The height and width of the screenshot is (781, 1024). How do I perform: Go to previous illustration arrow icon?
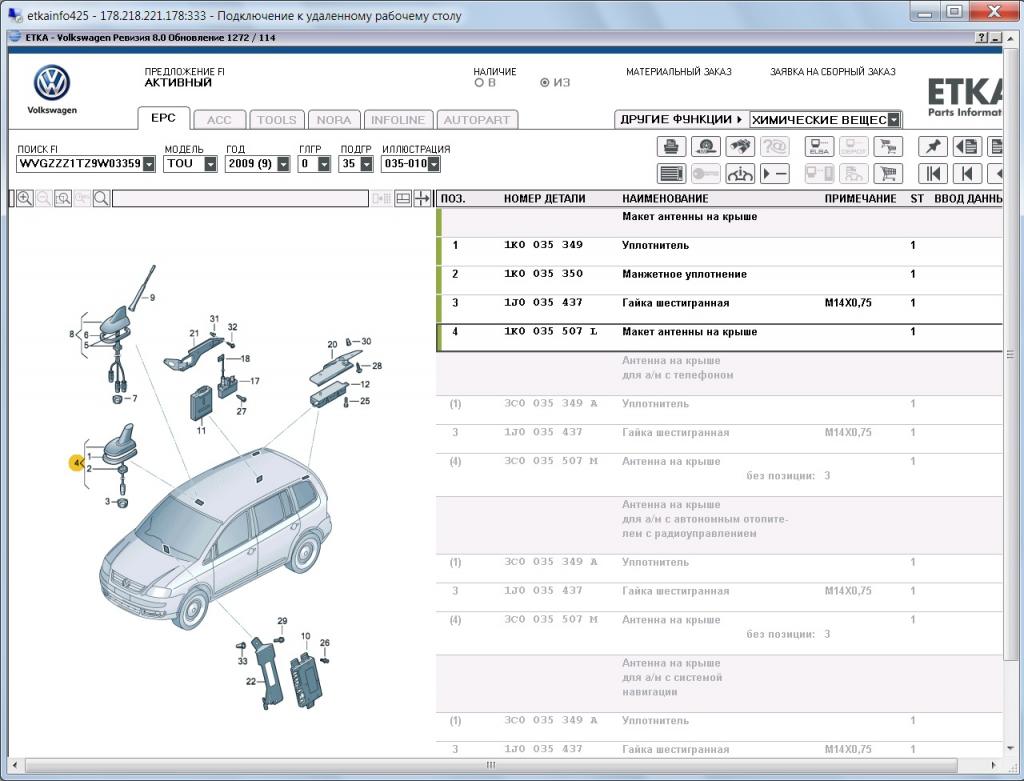point(967,174)
